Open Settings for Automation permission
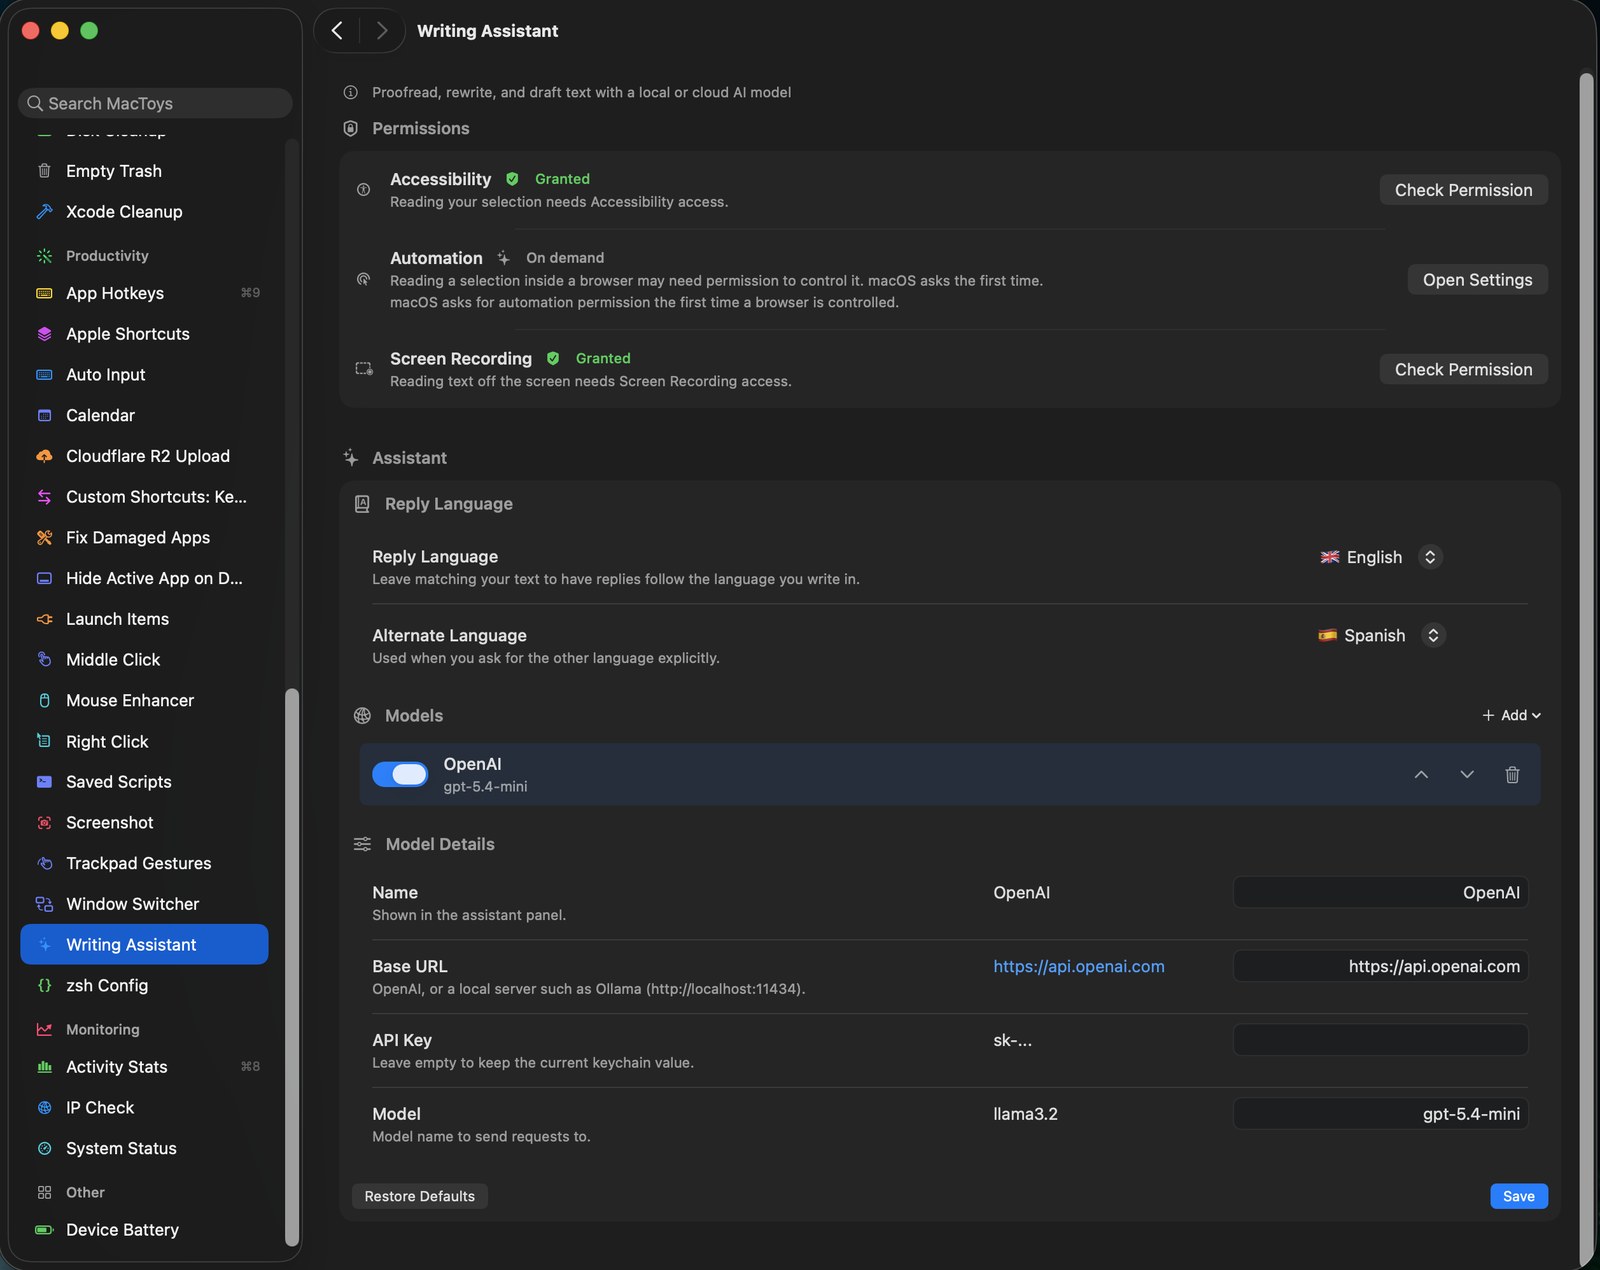 pyautogui.click(x=1477, y=280)
